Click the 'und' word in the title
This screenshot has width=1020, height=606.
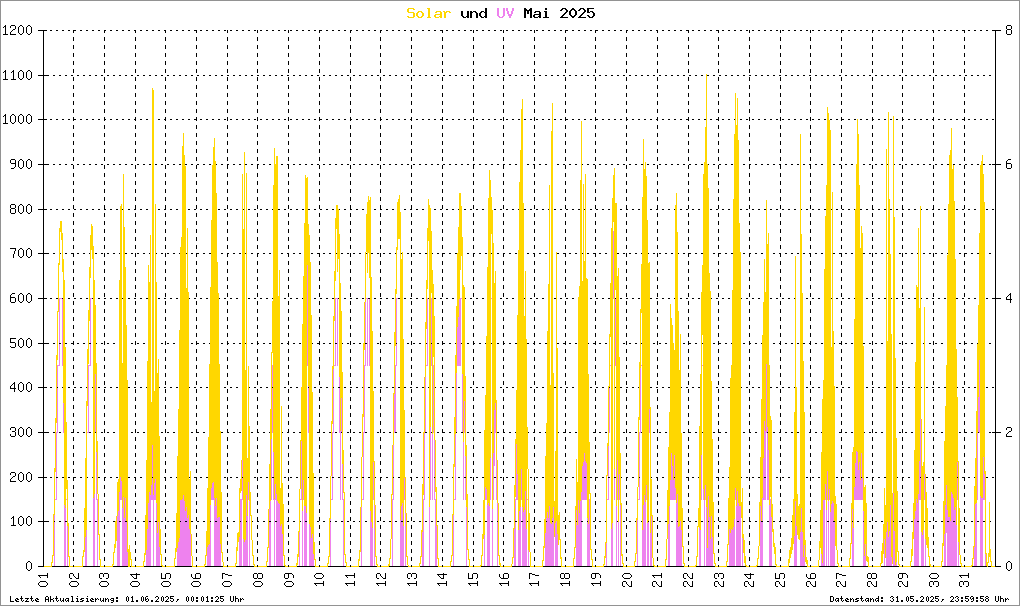474,13
